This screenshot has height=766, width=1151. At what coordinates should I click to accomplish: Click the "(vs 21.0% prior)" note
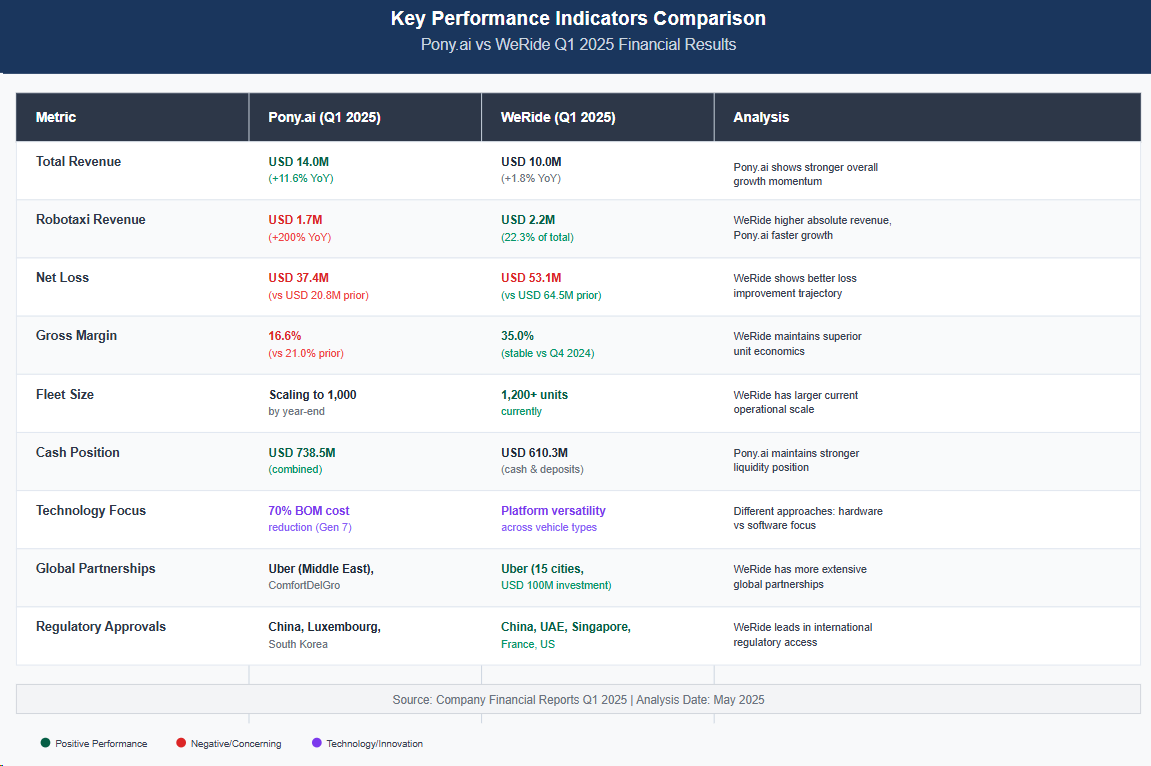pyautogui.click(x=306, y=353)
